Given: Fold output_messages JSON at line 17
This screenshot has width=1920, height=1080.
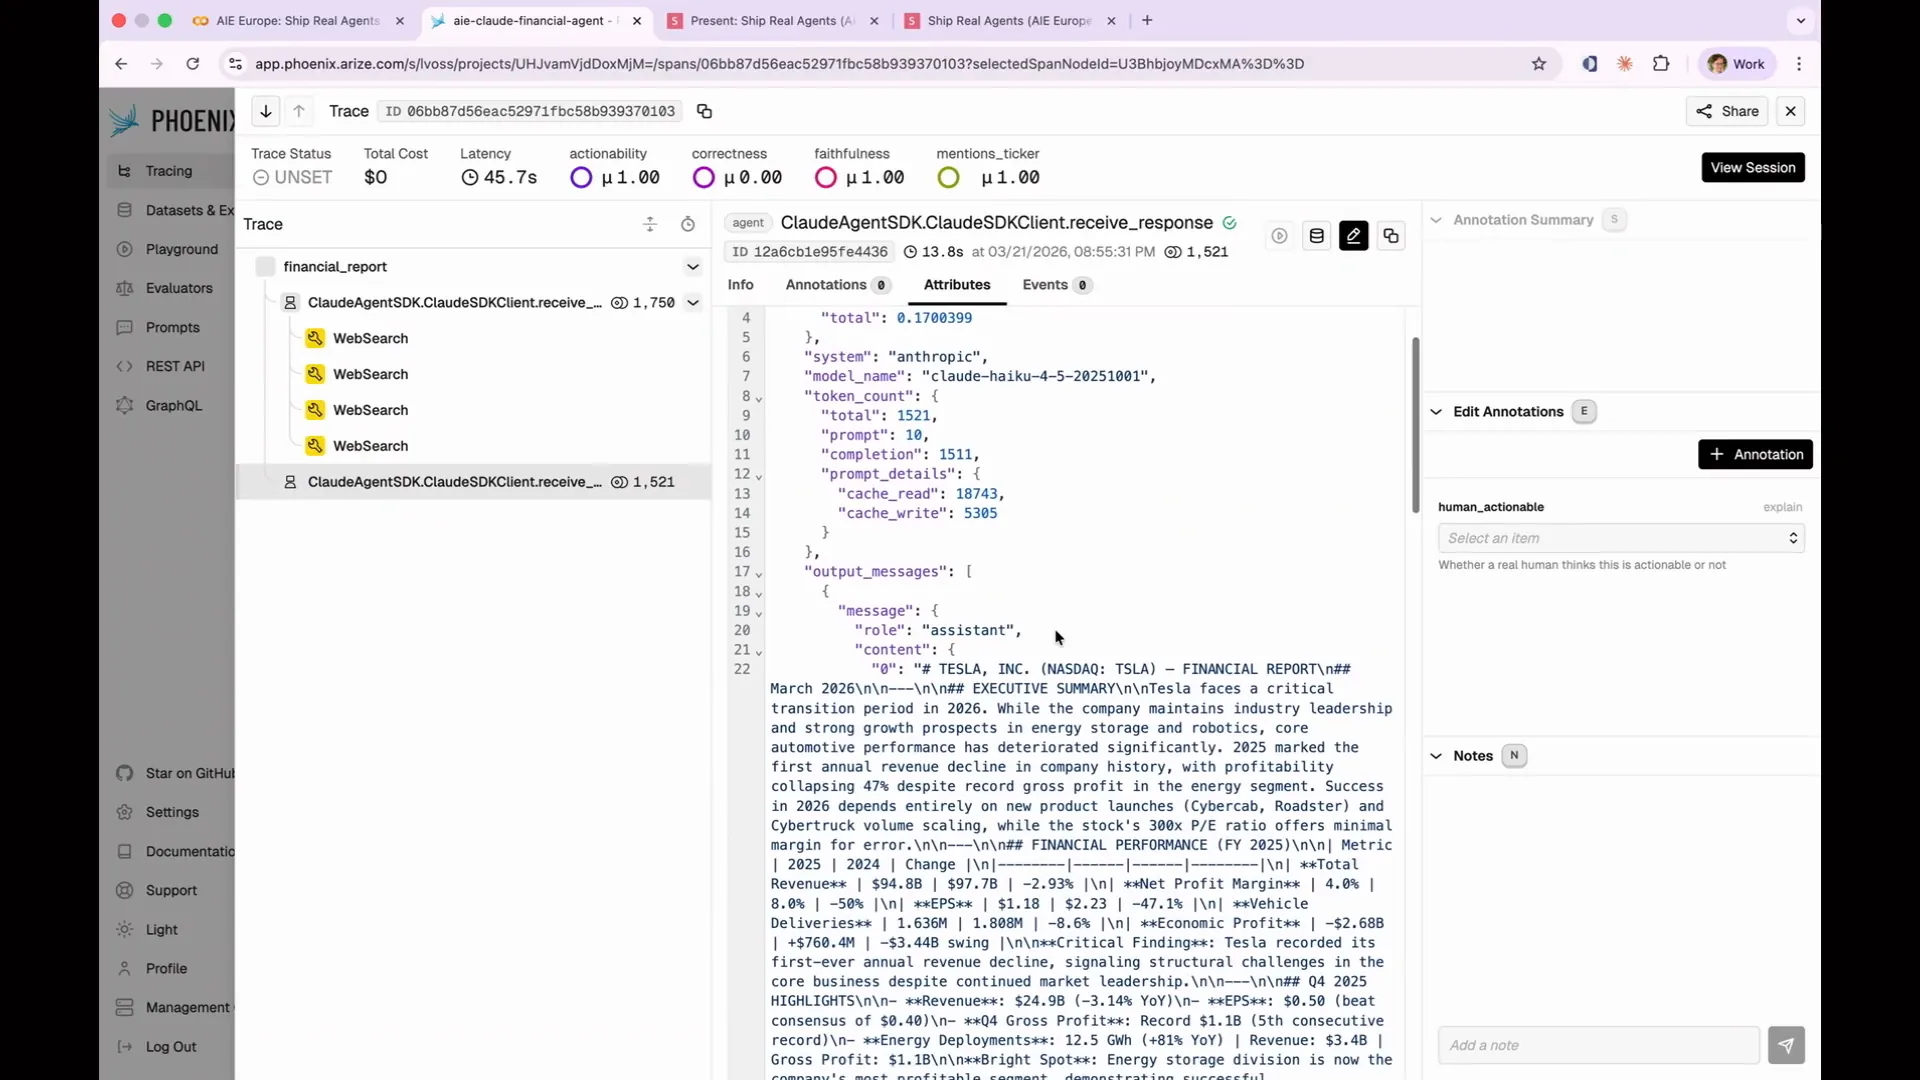Looking at the screenshot, I should tap(759, 574).
